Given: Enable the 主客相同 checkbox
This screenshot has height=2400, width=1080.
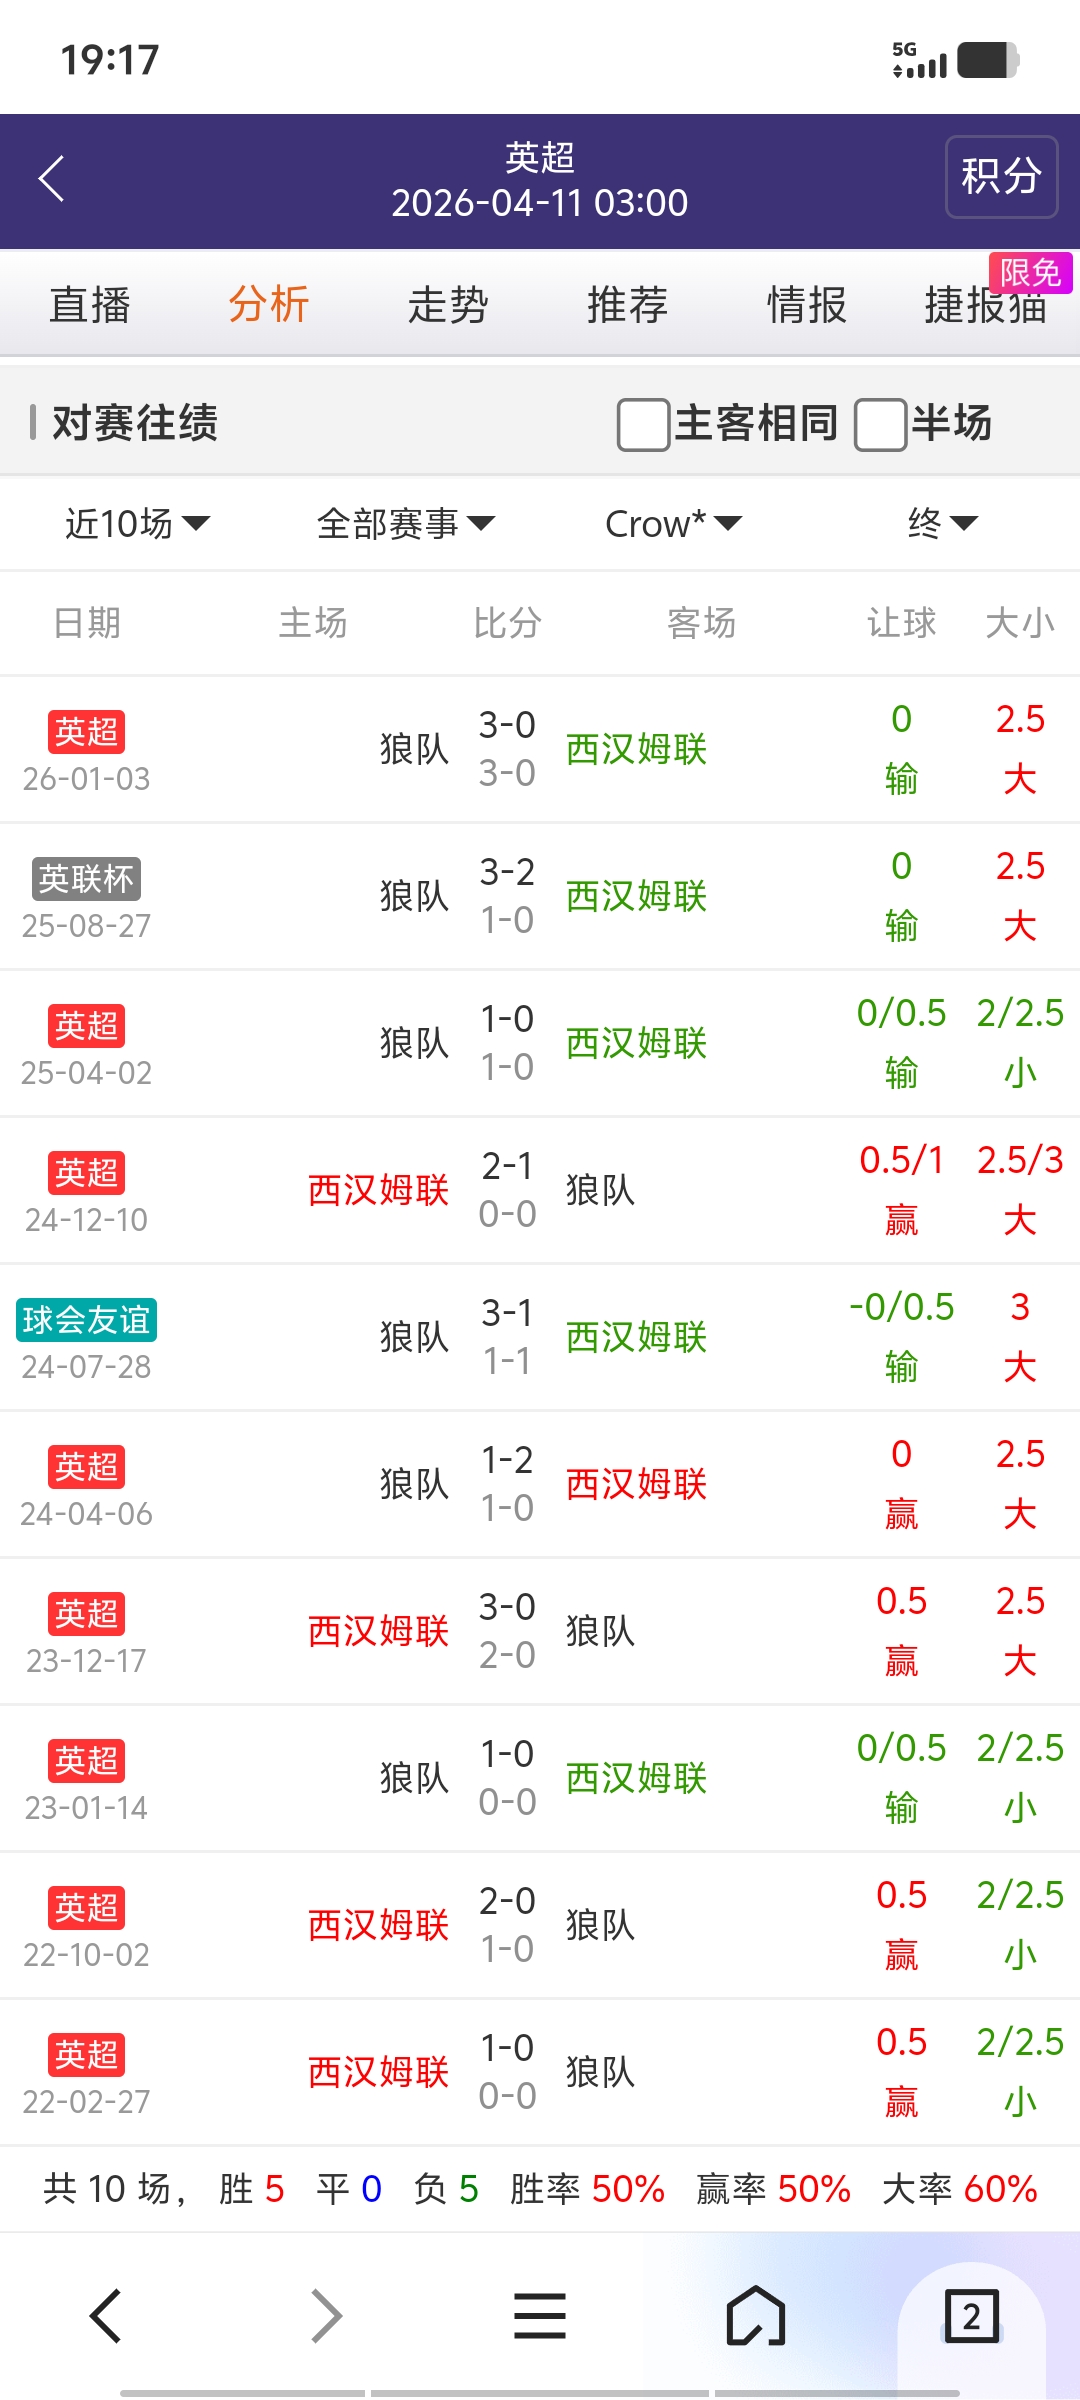Looking at the screenshot, I should tap(643, 424).
